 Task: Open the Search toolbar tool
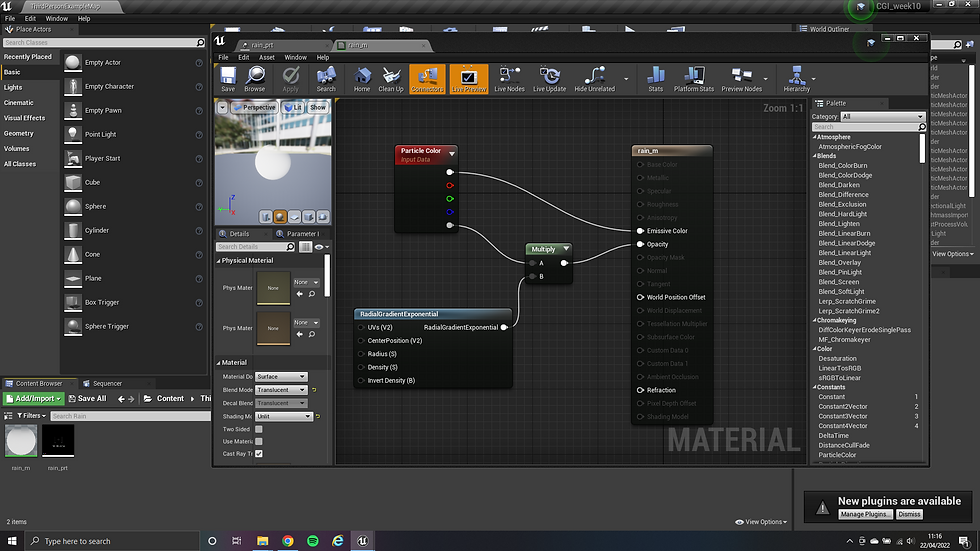326,79
